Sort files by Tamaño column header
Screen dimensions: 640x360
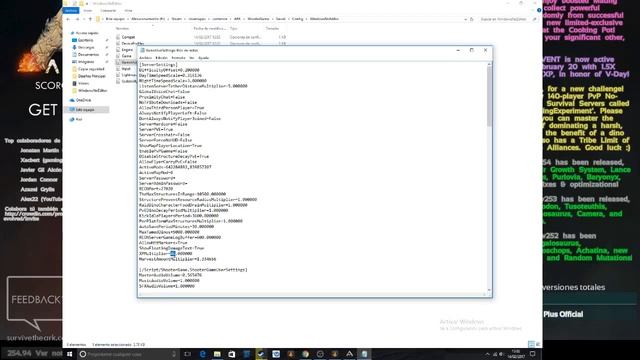(272, 29)
